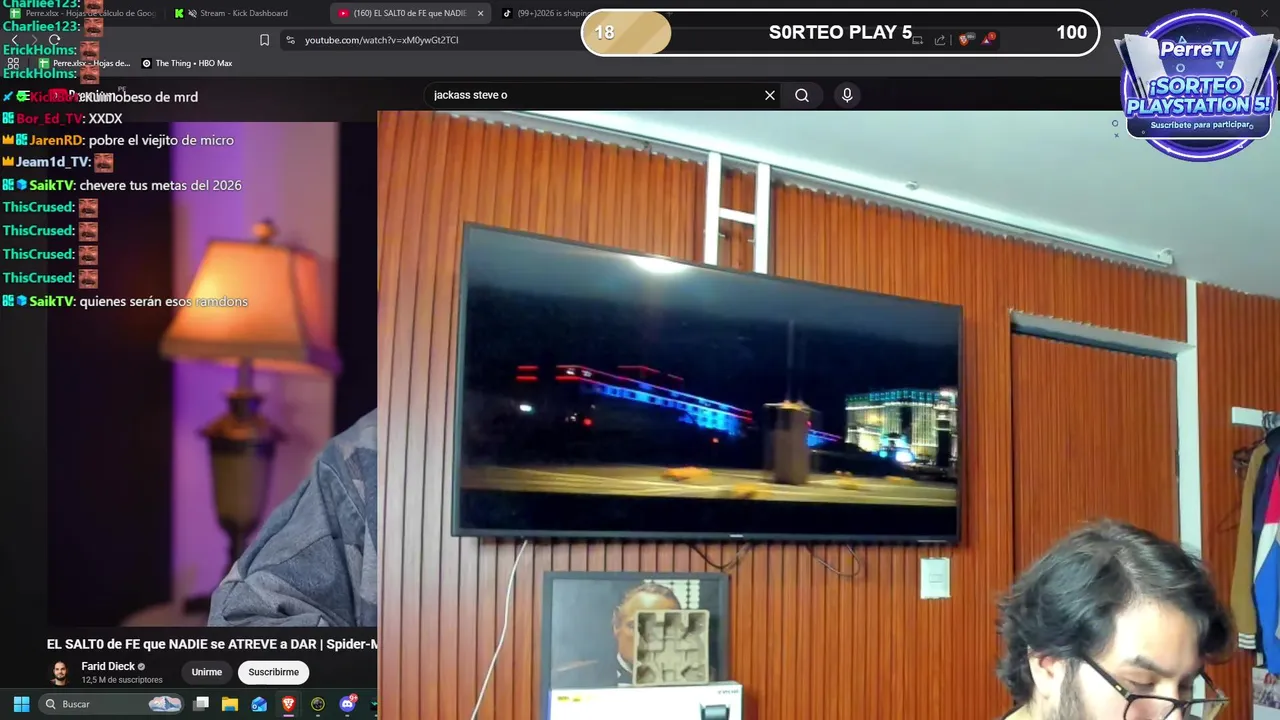Click 12,5 M de suscriptores text
This screenshot has width=1280, height=720.
tap(122, 680)
